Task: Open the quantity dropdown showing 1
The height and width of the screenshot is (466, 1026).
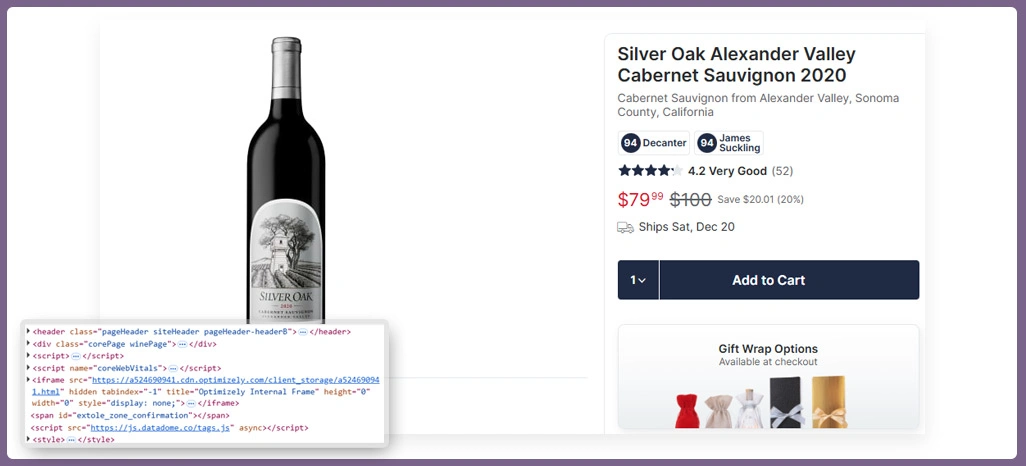Action: (x=638, y=280)
